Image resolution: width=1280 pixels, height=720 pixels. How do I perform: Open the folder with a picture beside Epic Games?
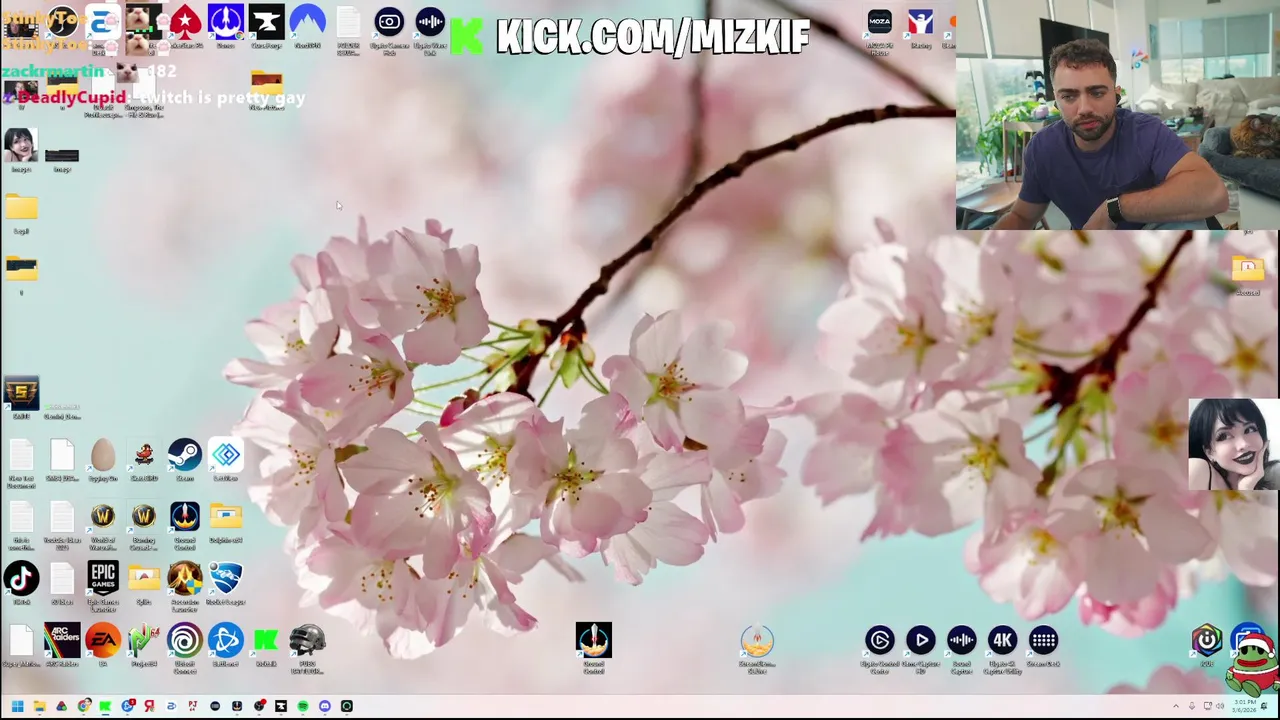click(144, 578)
